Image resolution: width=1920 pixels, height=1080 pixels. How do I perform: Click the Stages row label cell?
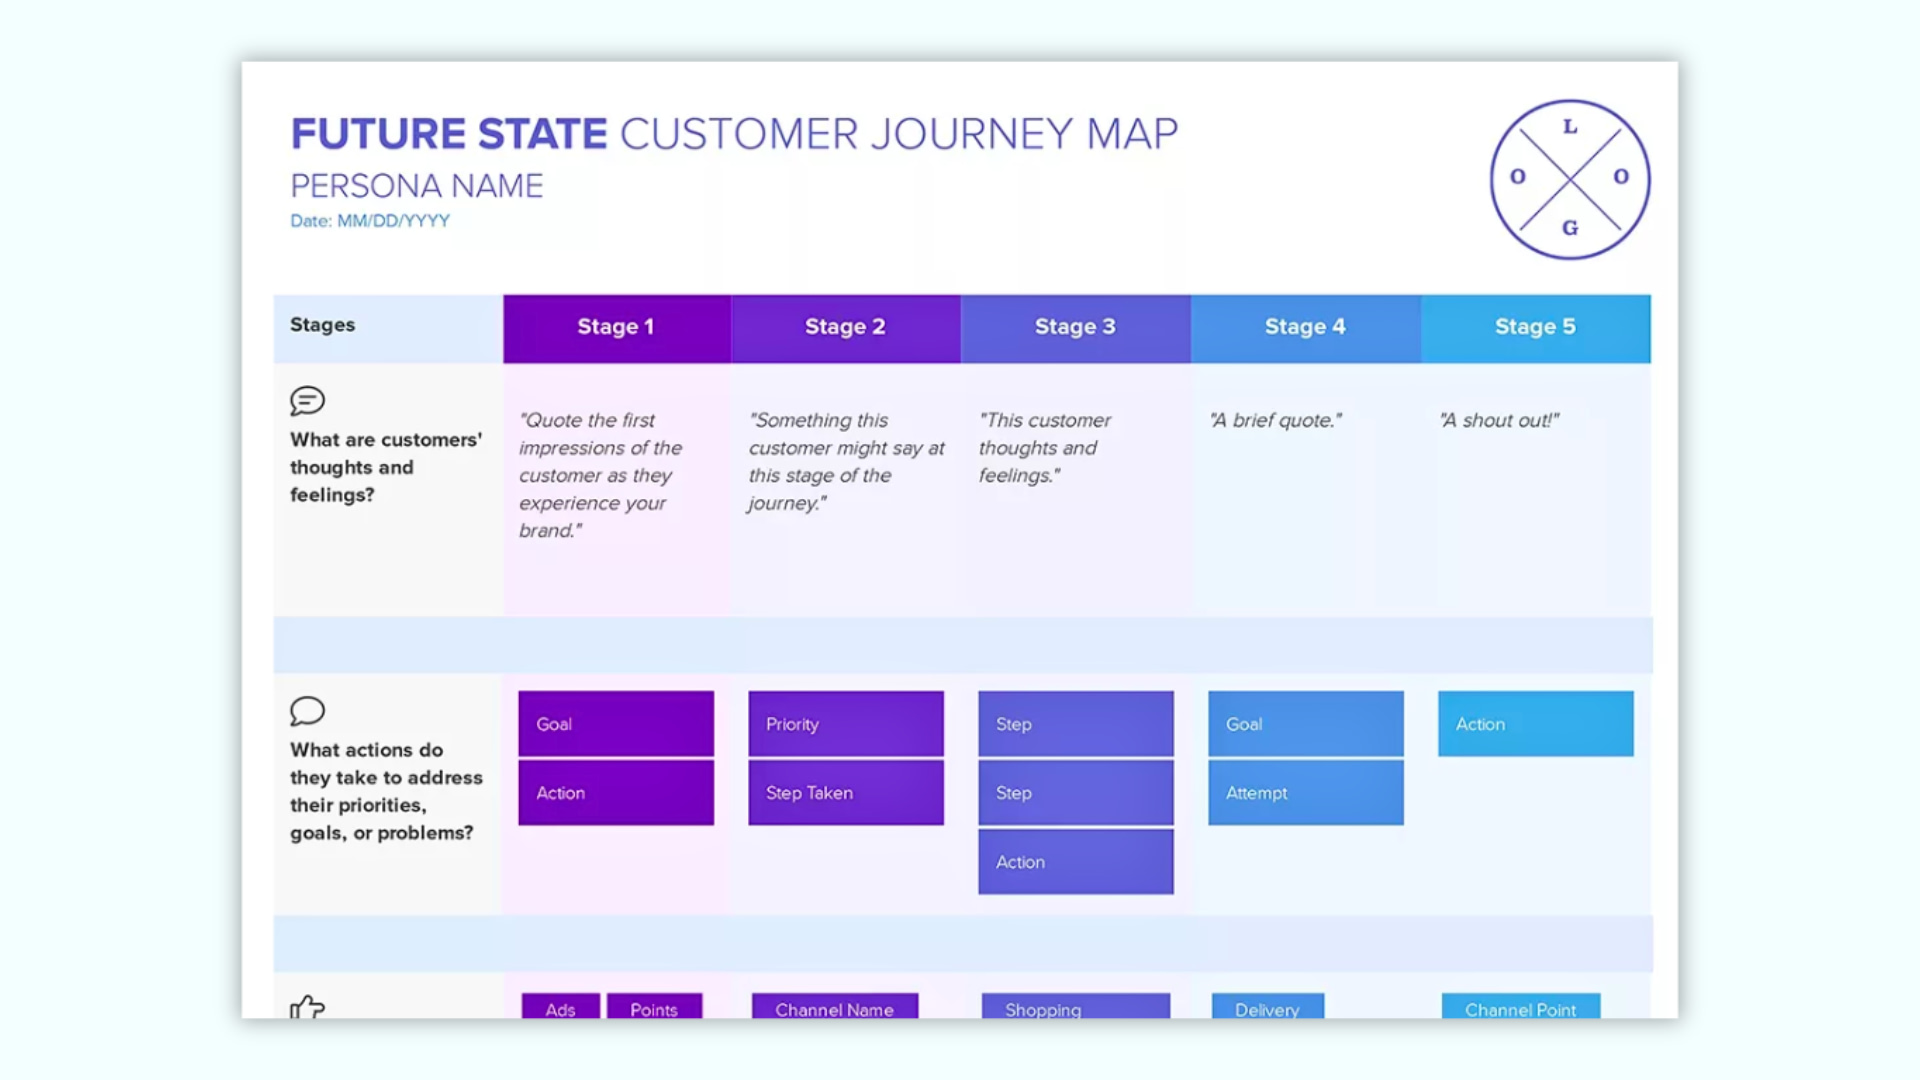[388, 328]
